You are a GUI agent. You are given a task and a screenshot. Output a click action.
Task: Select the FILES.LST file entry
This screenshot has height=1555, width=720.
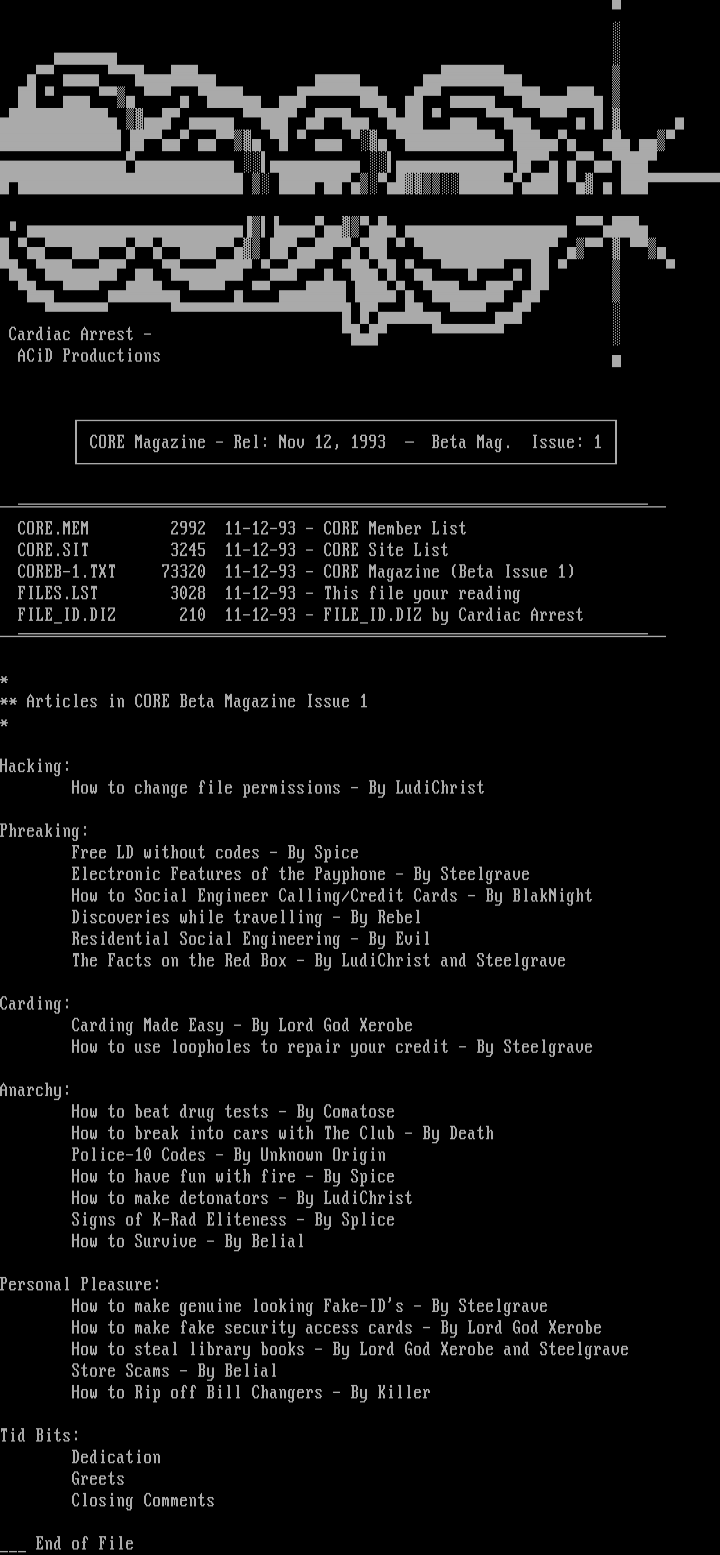coord(268,593)
